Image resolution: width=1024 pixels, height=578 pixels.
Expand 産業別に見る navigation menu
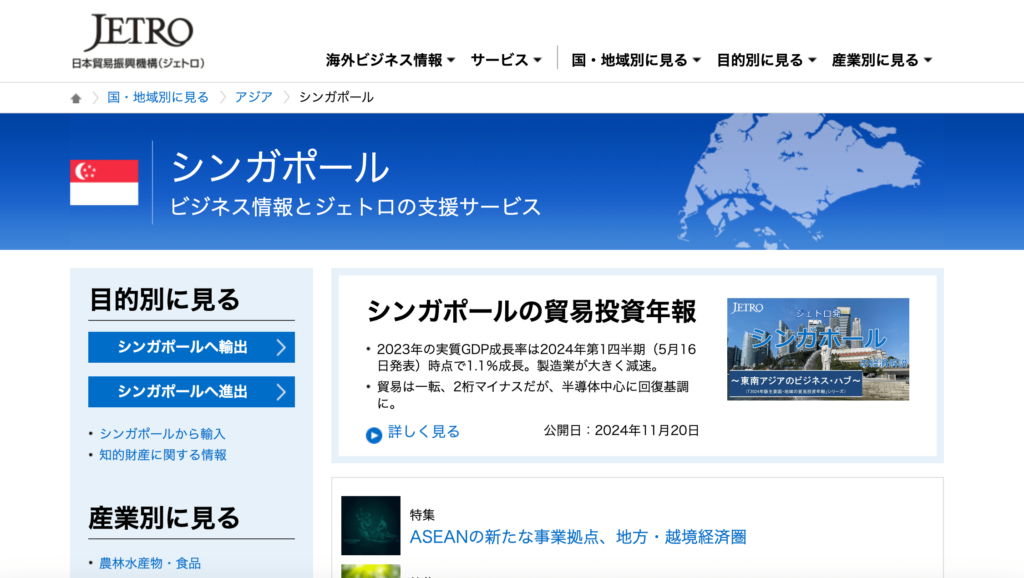(x=882, y=60)
